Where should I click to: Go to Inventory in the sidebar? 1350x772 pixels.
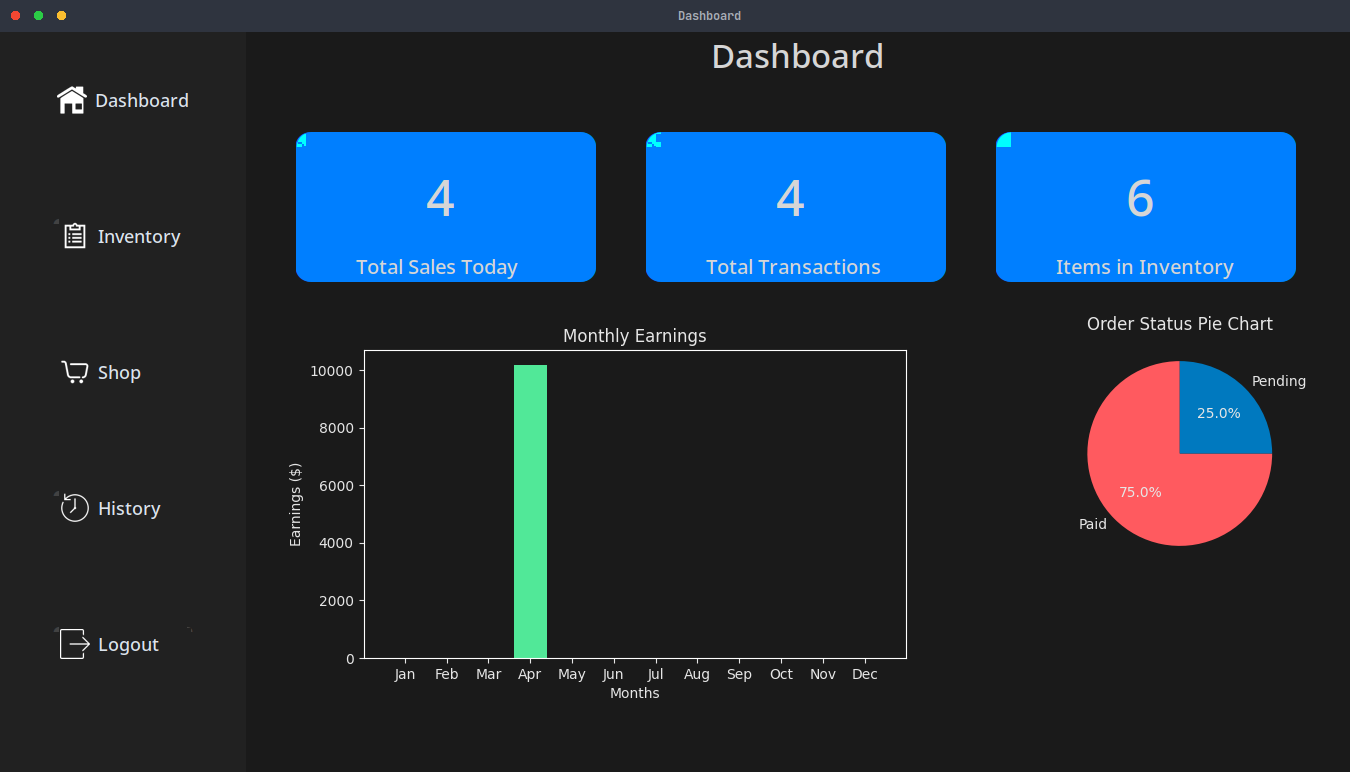(x=139, y=237)
